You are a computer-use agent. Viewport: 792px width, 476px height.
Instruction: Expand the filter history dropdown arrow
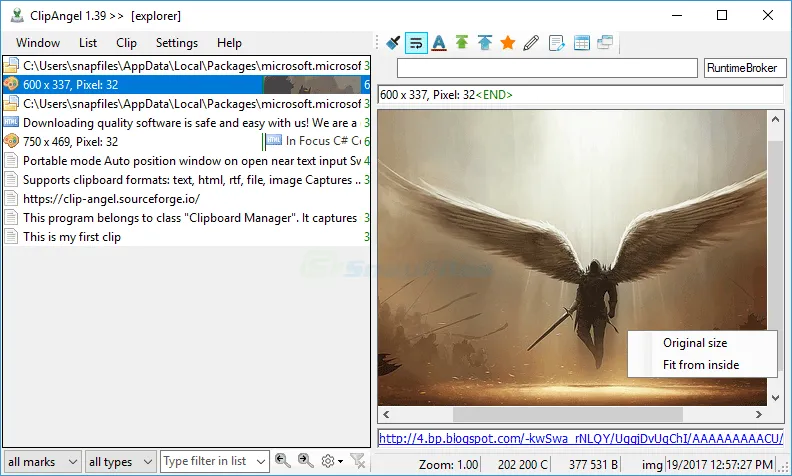[261, 461]
